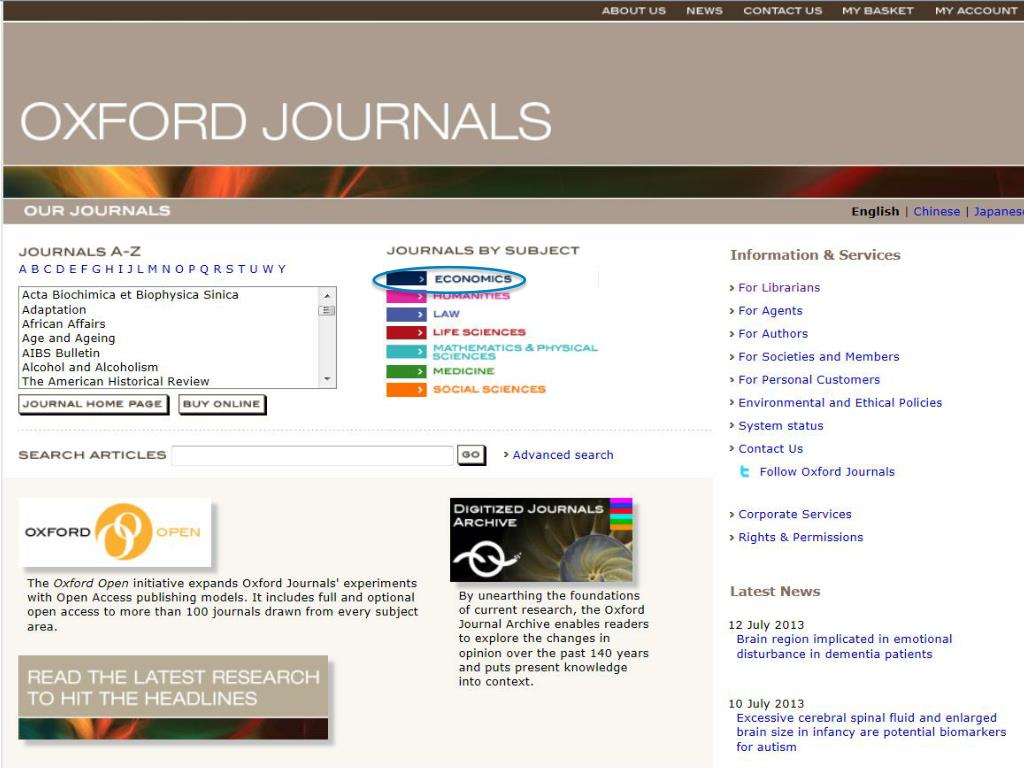Image resolution: width=1024 pixels, height=768 pixels.
Task: Open Contact Us in top navigation
Action: click(782, 10)
